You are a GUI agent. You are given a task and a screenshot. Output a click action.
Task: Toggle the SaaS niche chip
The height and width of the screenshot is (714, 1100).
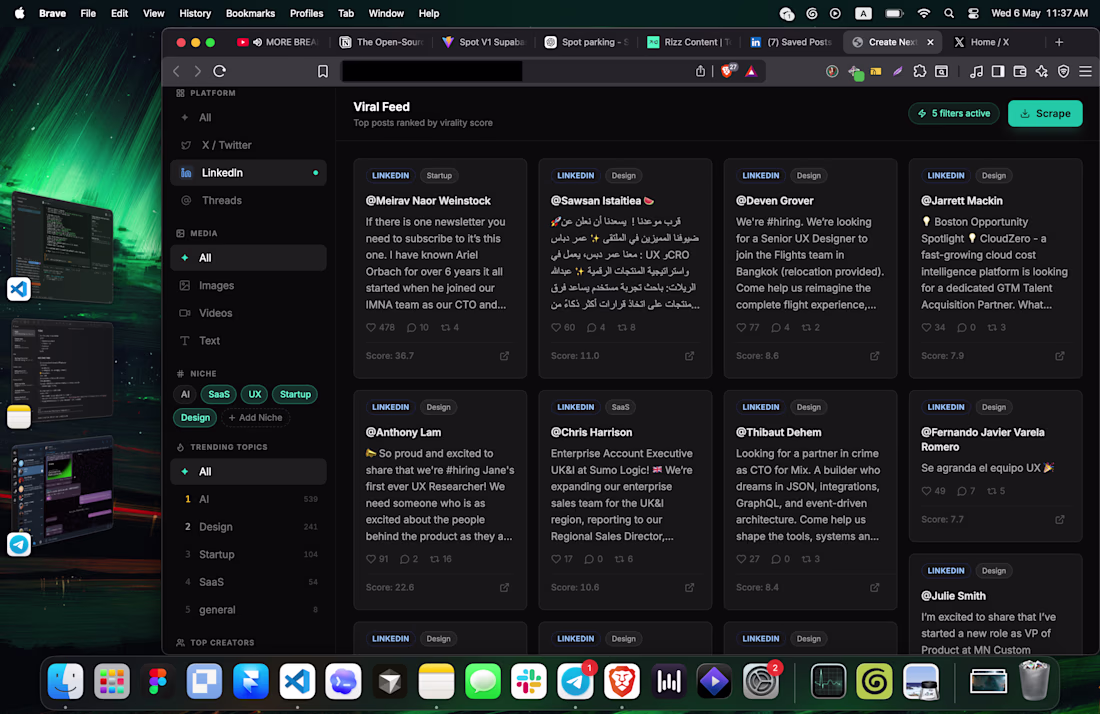click(x=218, y=394)
